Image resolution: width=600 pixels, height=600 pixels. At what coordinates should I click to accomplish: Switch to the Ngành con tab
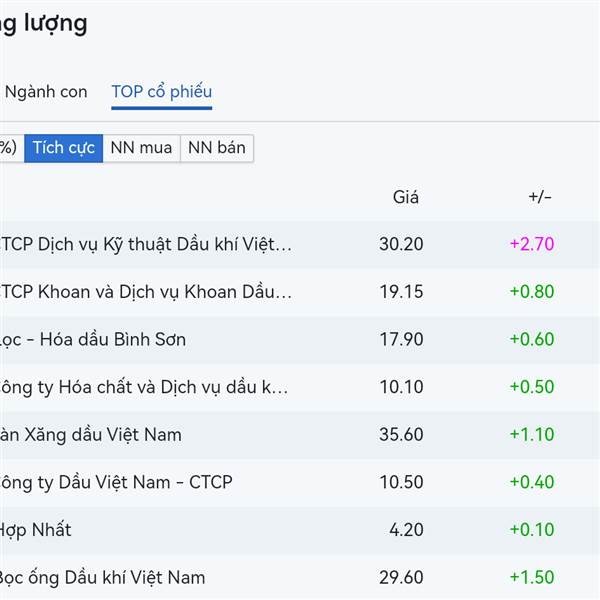coord(46,92)
